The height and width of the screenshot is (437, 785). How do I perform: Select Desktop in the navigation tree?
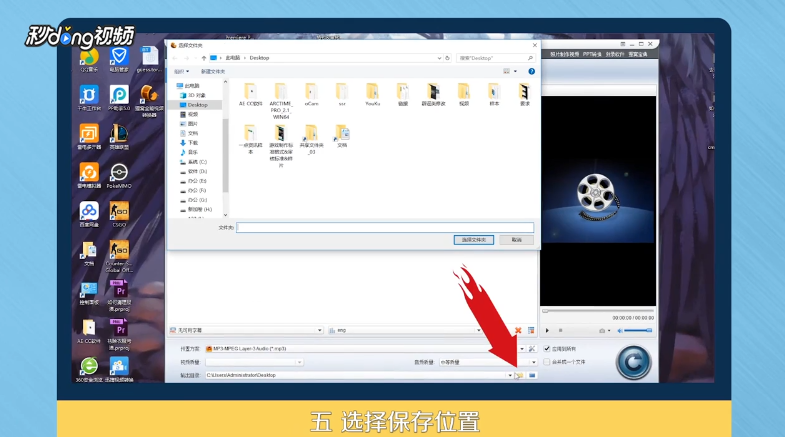pos(197,105)
